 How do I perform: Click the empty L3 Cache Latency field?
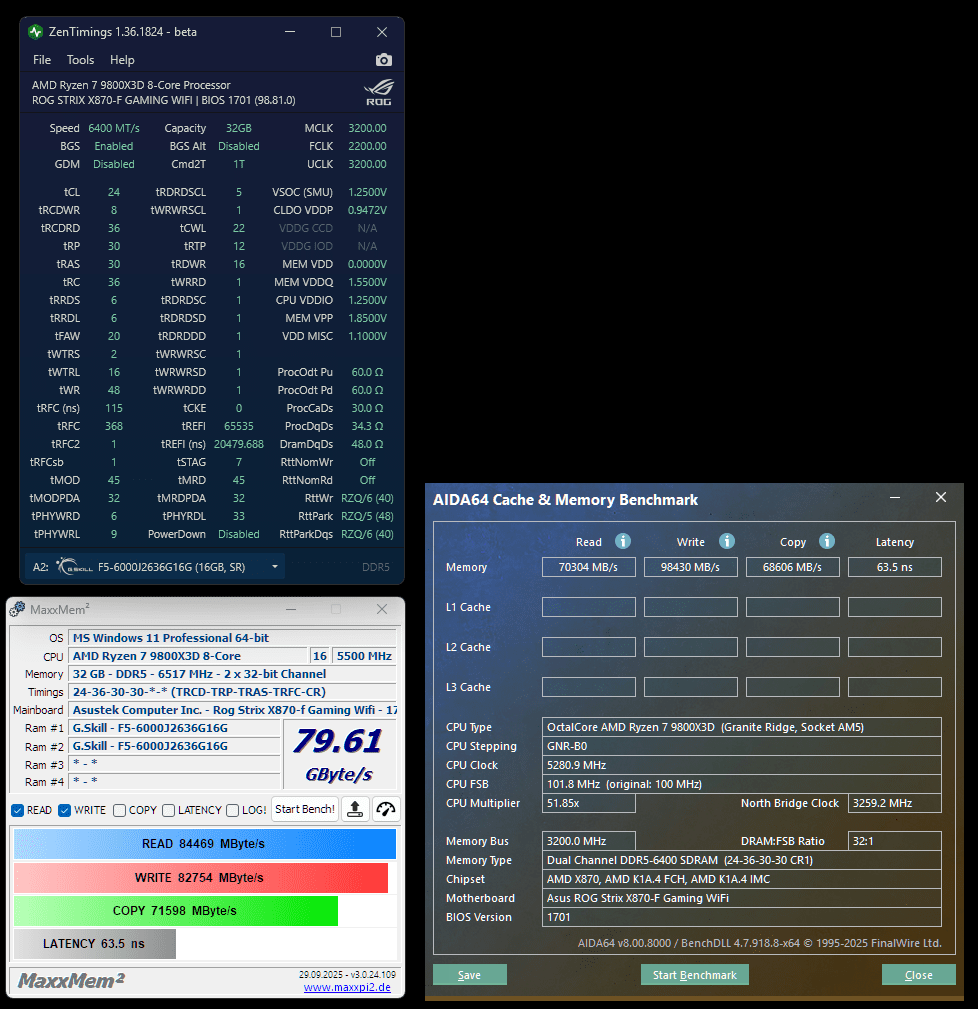pyautogui.click(x=894, y=687)
